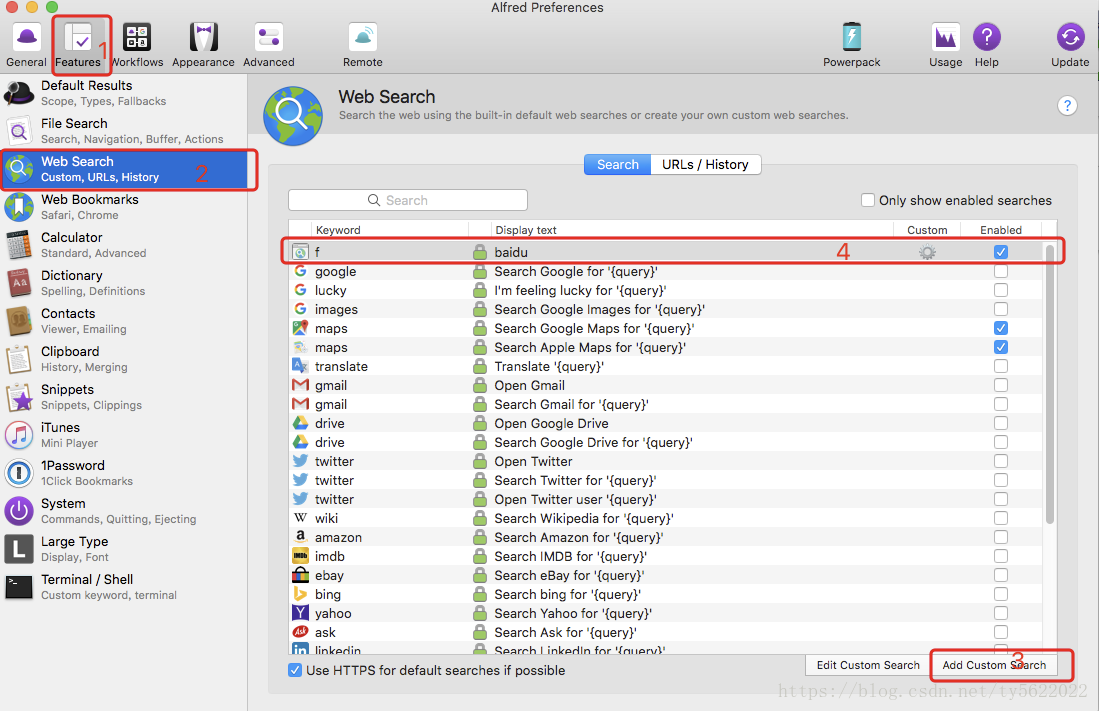Viewport: 1099px width, 711px height.
Task: Enable the google search checkbox
Action: tap(1001, 271)
